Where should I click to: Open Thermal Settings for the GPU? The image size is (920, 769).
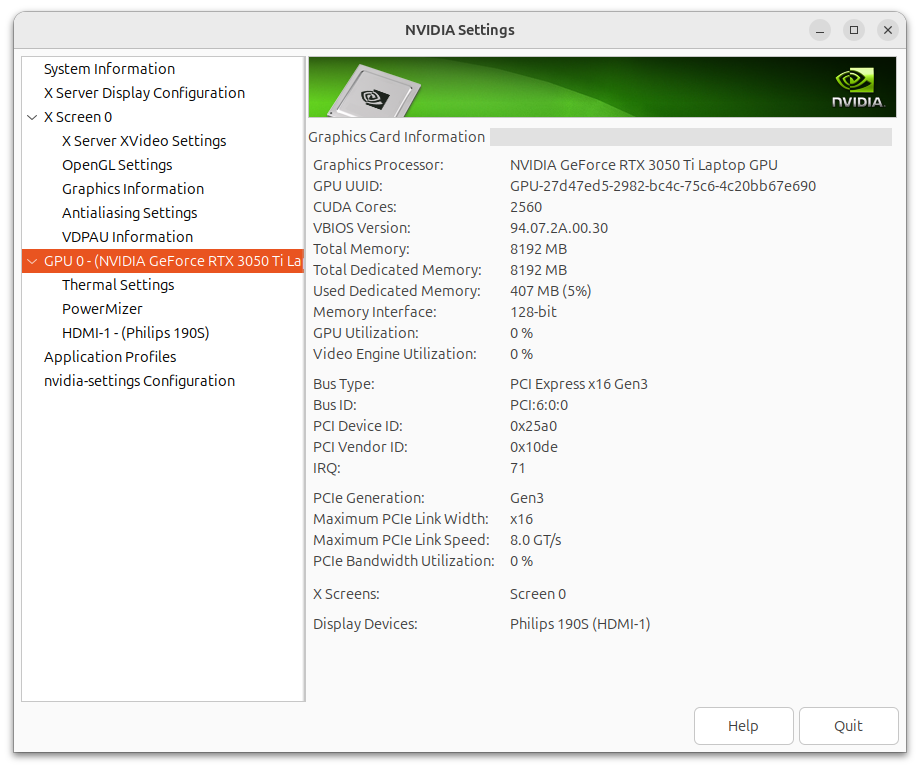pos(118,285)
